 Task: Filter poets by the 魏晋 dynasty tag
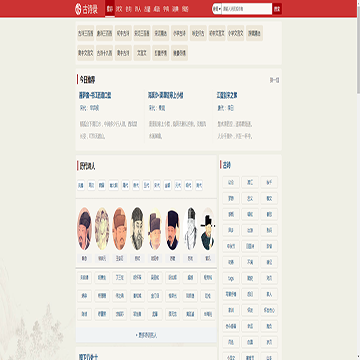point(102,185)
